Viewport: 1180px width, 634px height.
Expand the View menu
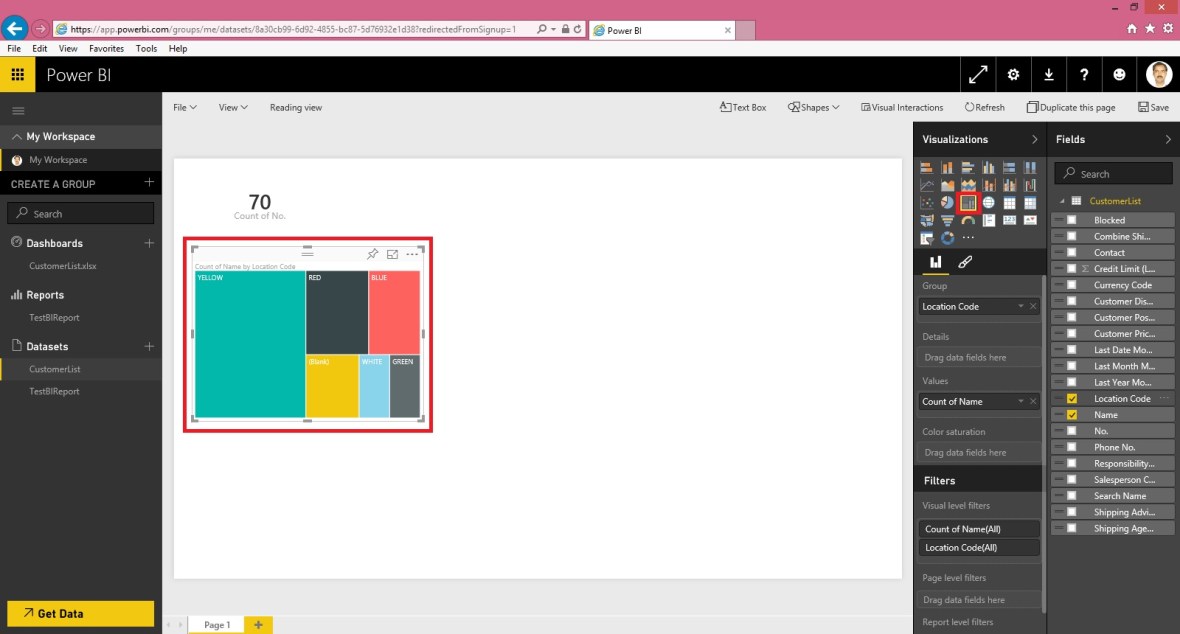point(231,107)
